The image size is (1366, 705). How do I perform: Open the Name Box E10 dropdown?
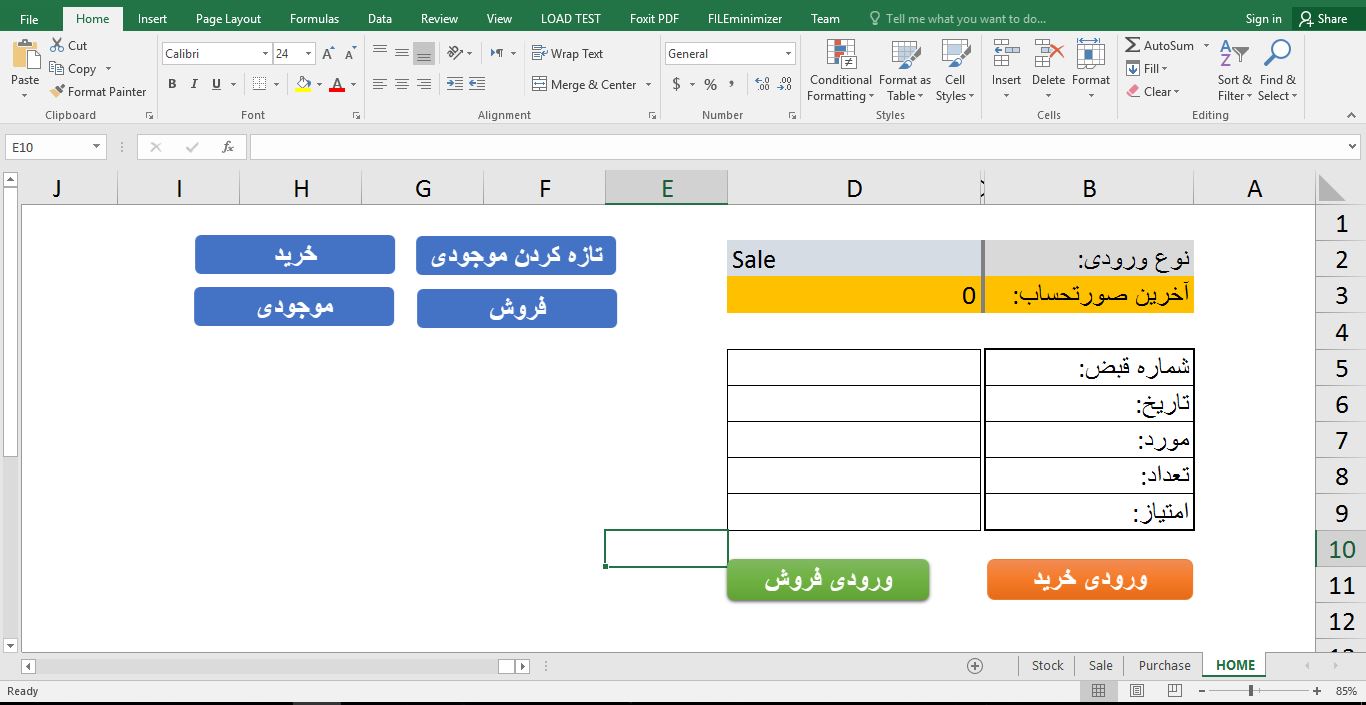tap(96, 147)
